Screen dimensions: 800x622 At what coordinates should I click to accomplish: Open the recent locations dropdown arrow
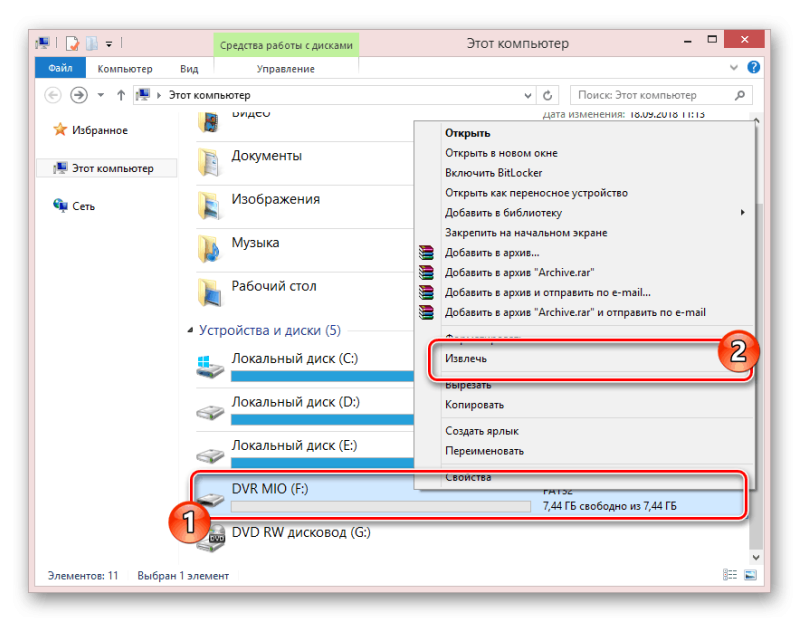[101, 95]
